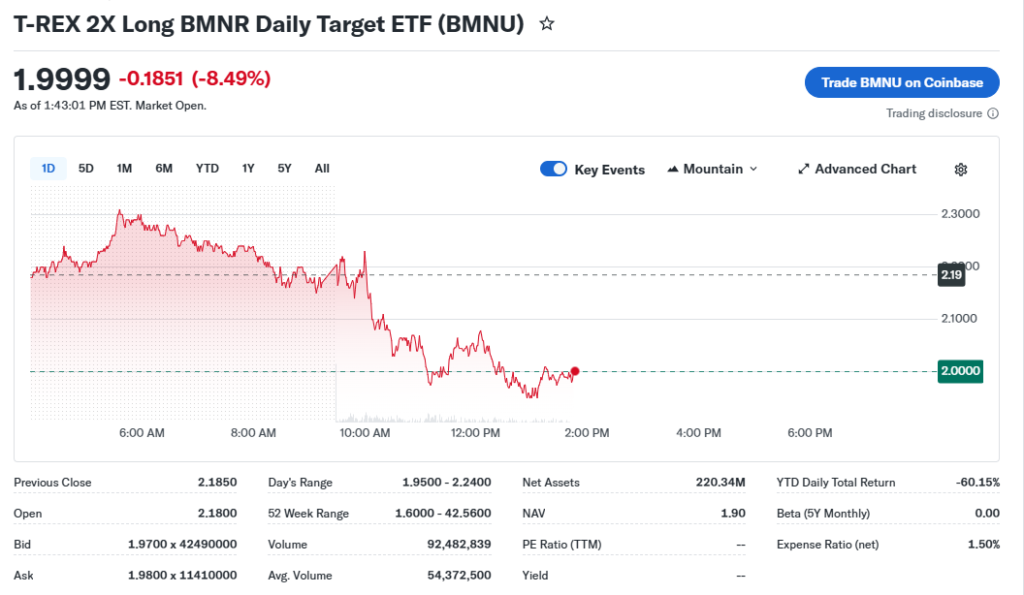Show the 1M chart range
The height and width of the screenshot is (595, 1024).
click(124, 168)
